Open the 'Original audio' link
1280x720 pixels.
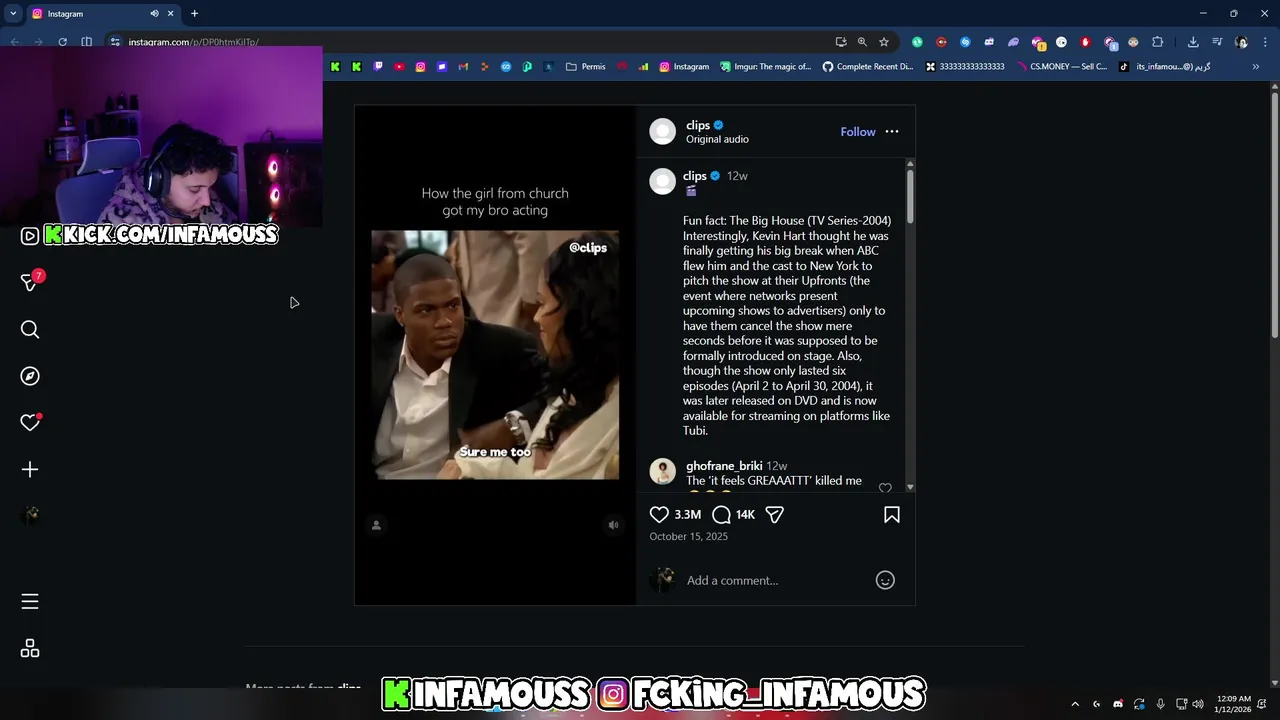click(x=717, y=139)
